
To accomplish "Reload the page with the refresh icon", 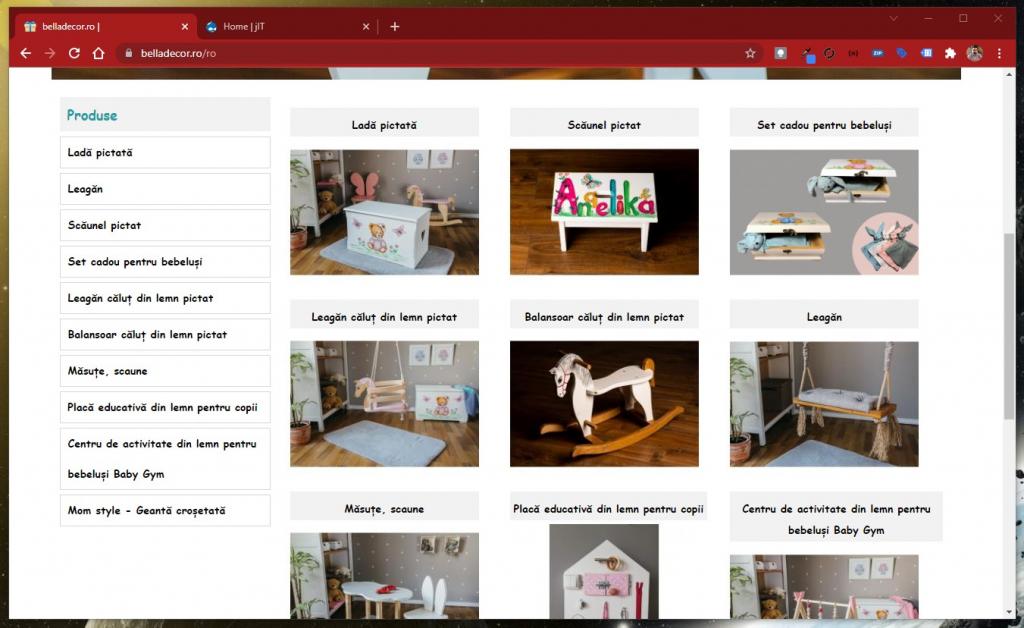I will coord(74,53).
